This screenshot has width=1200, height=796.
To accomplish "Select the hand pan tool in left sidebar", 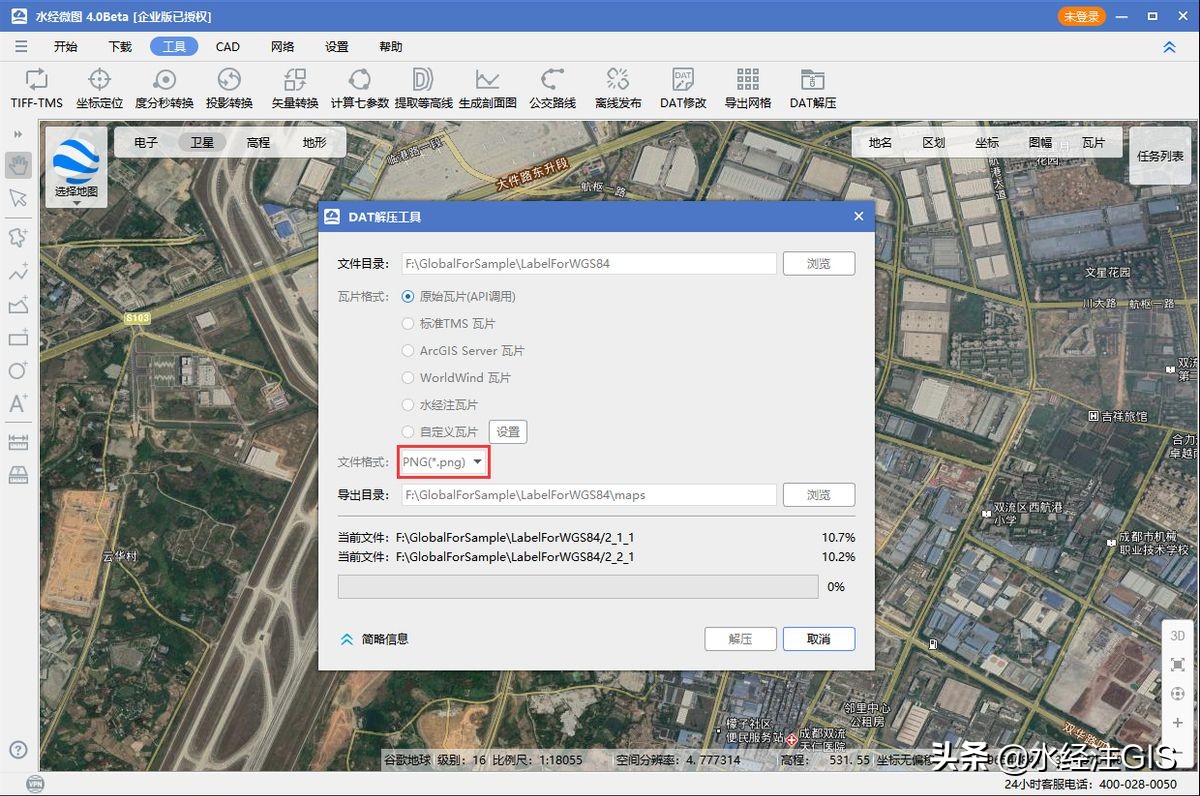I will [19, 165].
